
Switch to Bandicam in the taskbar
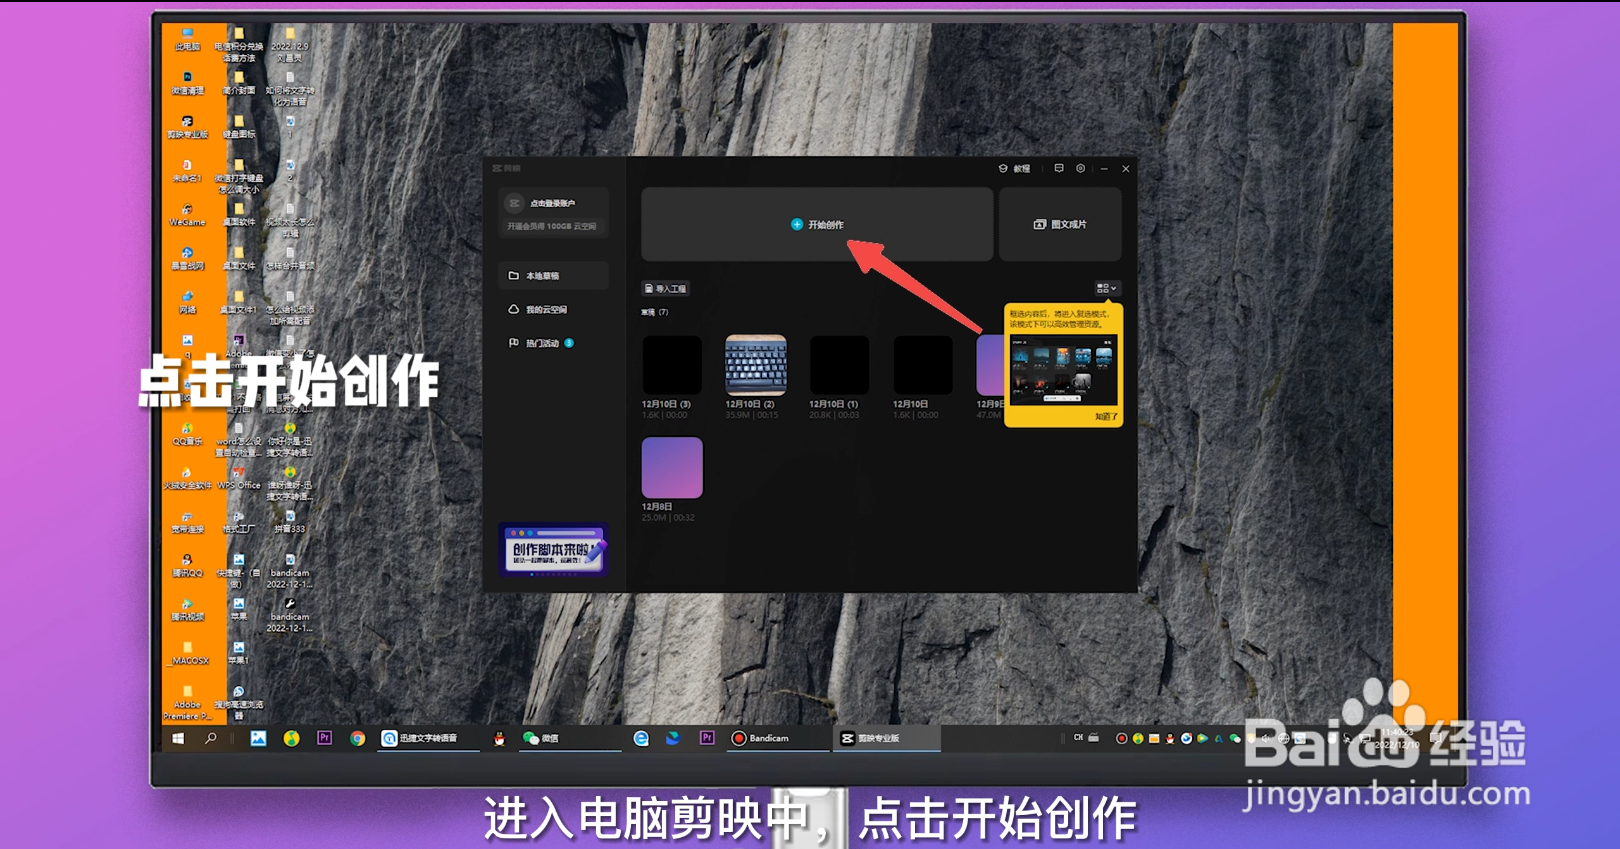(778, 738)
